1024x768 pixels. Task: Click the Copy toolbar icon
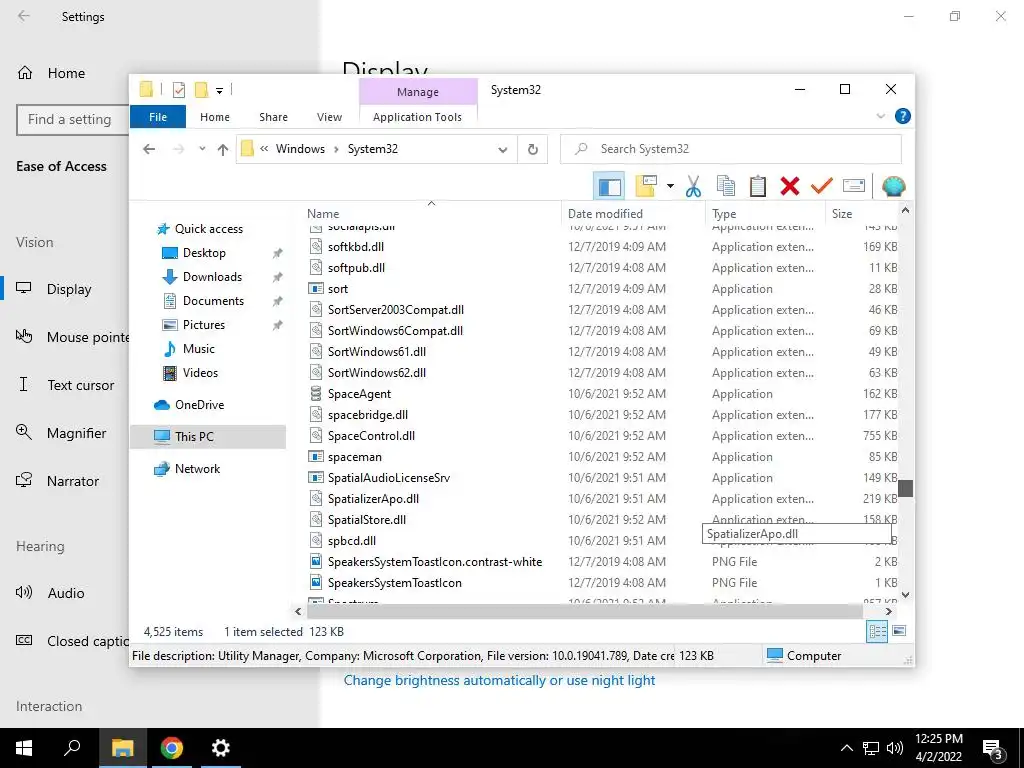coord(726,187)
